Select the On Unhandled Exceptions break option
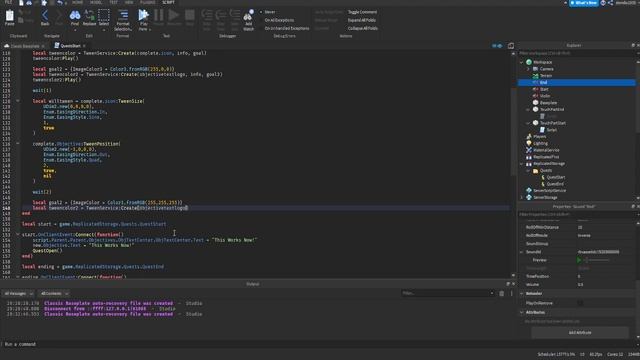Viewport: 640px width, 360px height. pos(286,28)
